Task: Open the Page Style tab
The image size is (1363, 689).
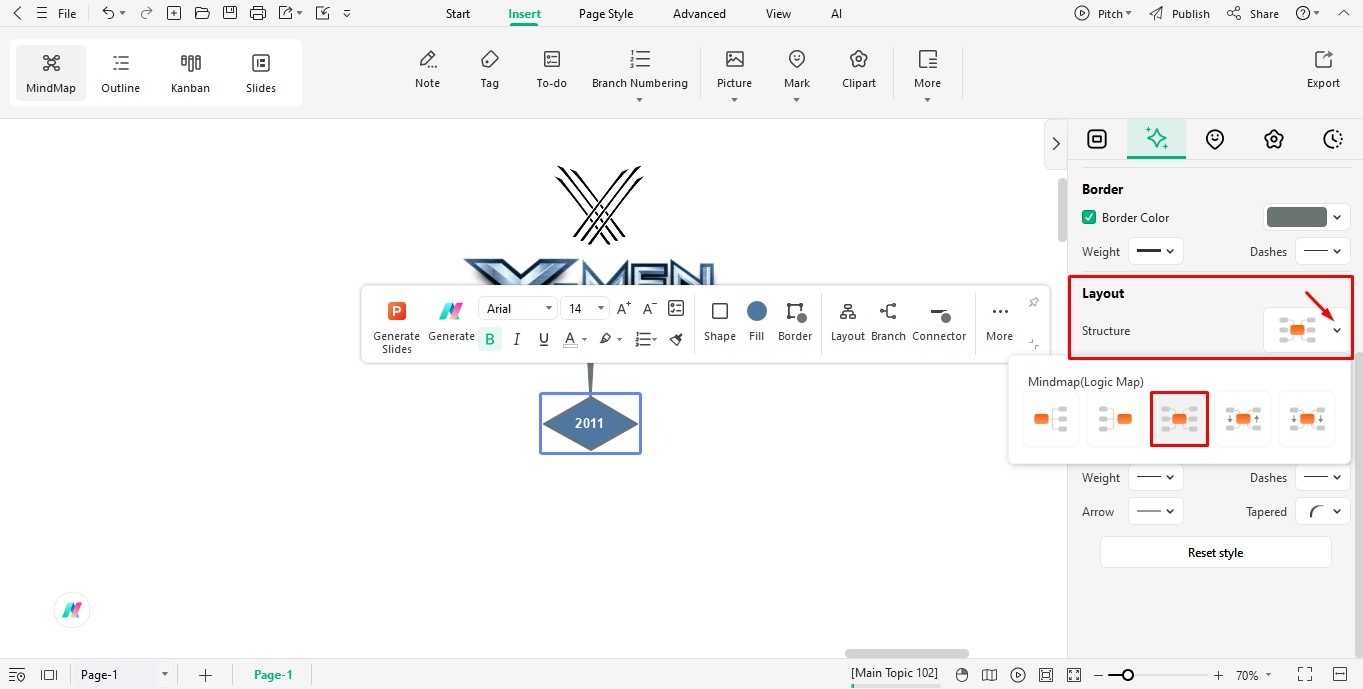Action: pos(606,14)
